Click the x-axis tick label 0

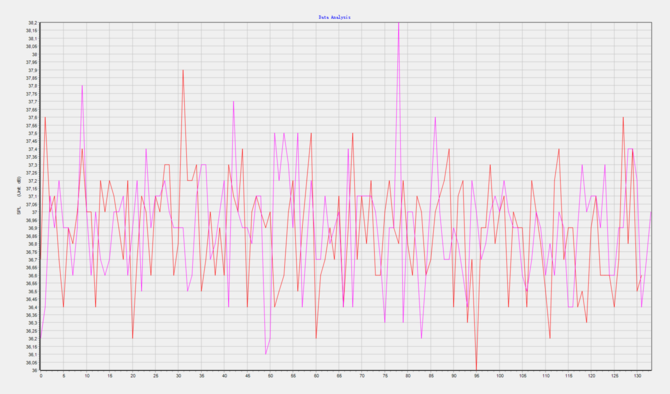point(41,376)
